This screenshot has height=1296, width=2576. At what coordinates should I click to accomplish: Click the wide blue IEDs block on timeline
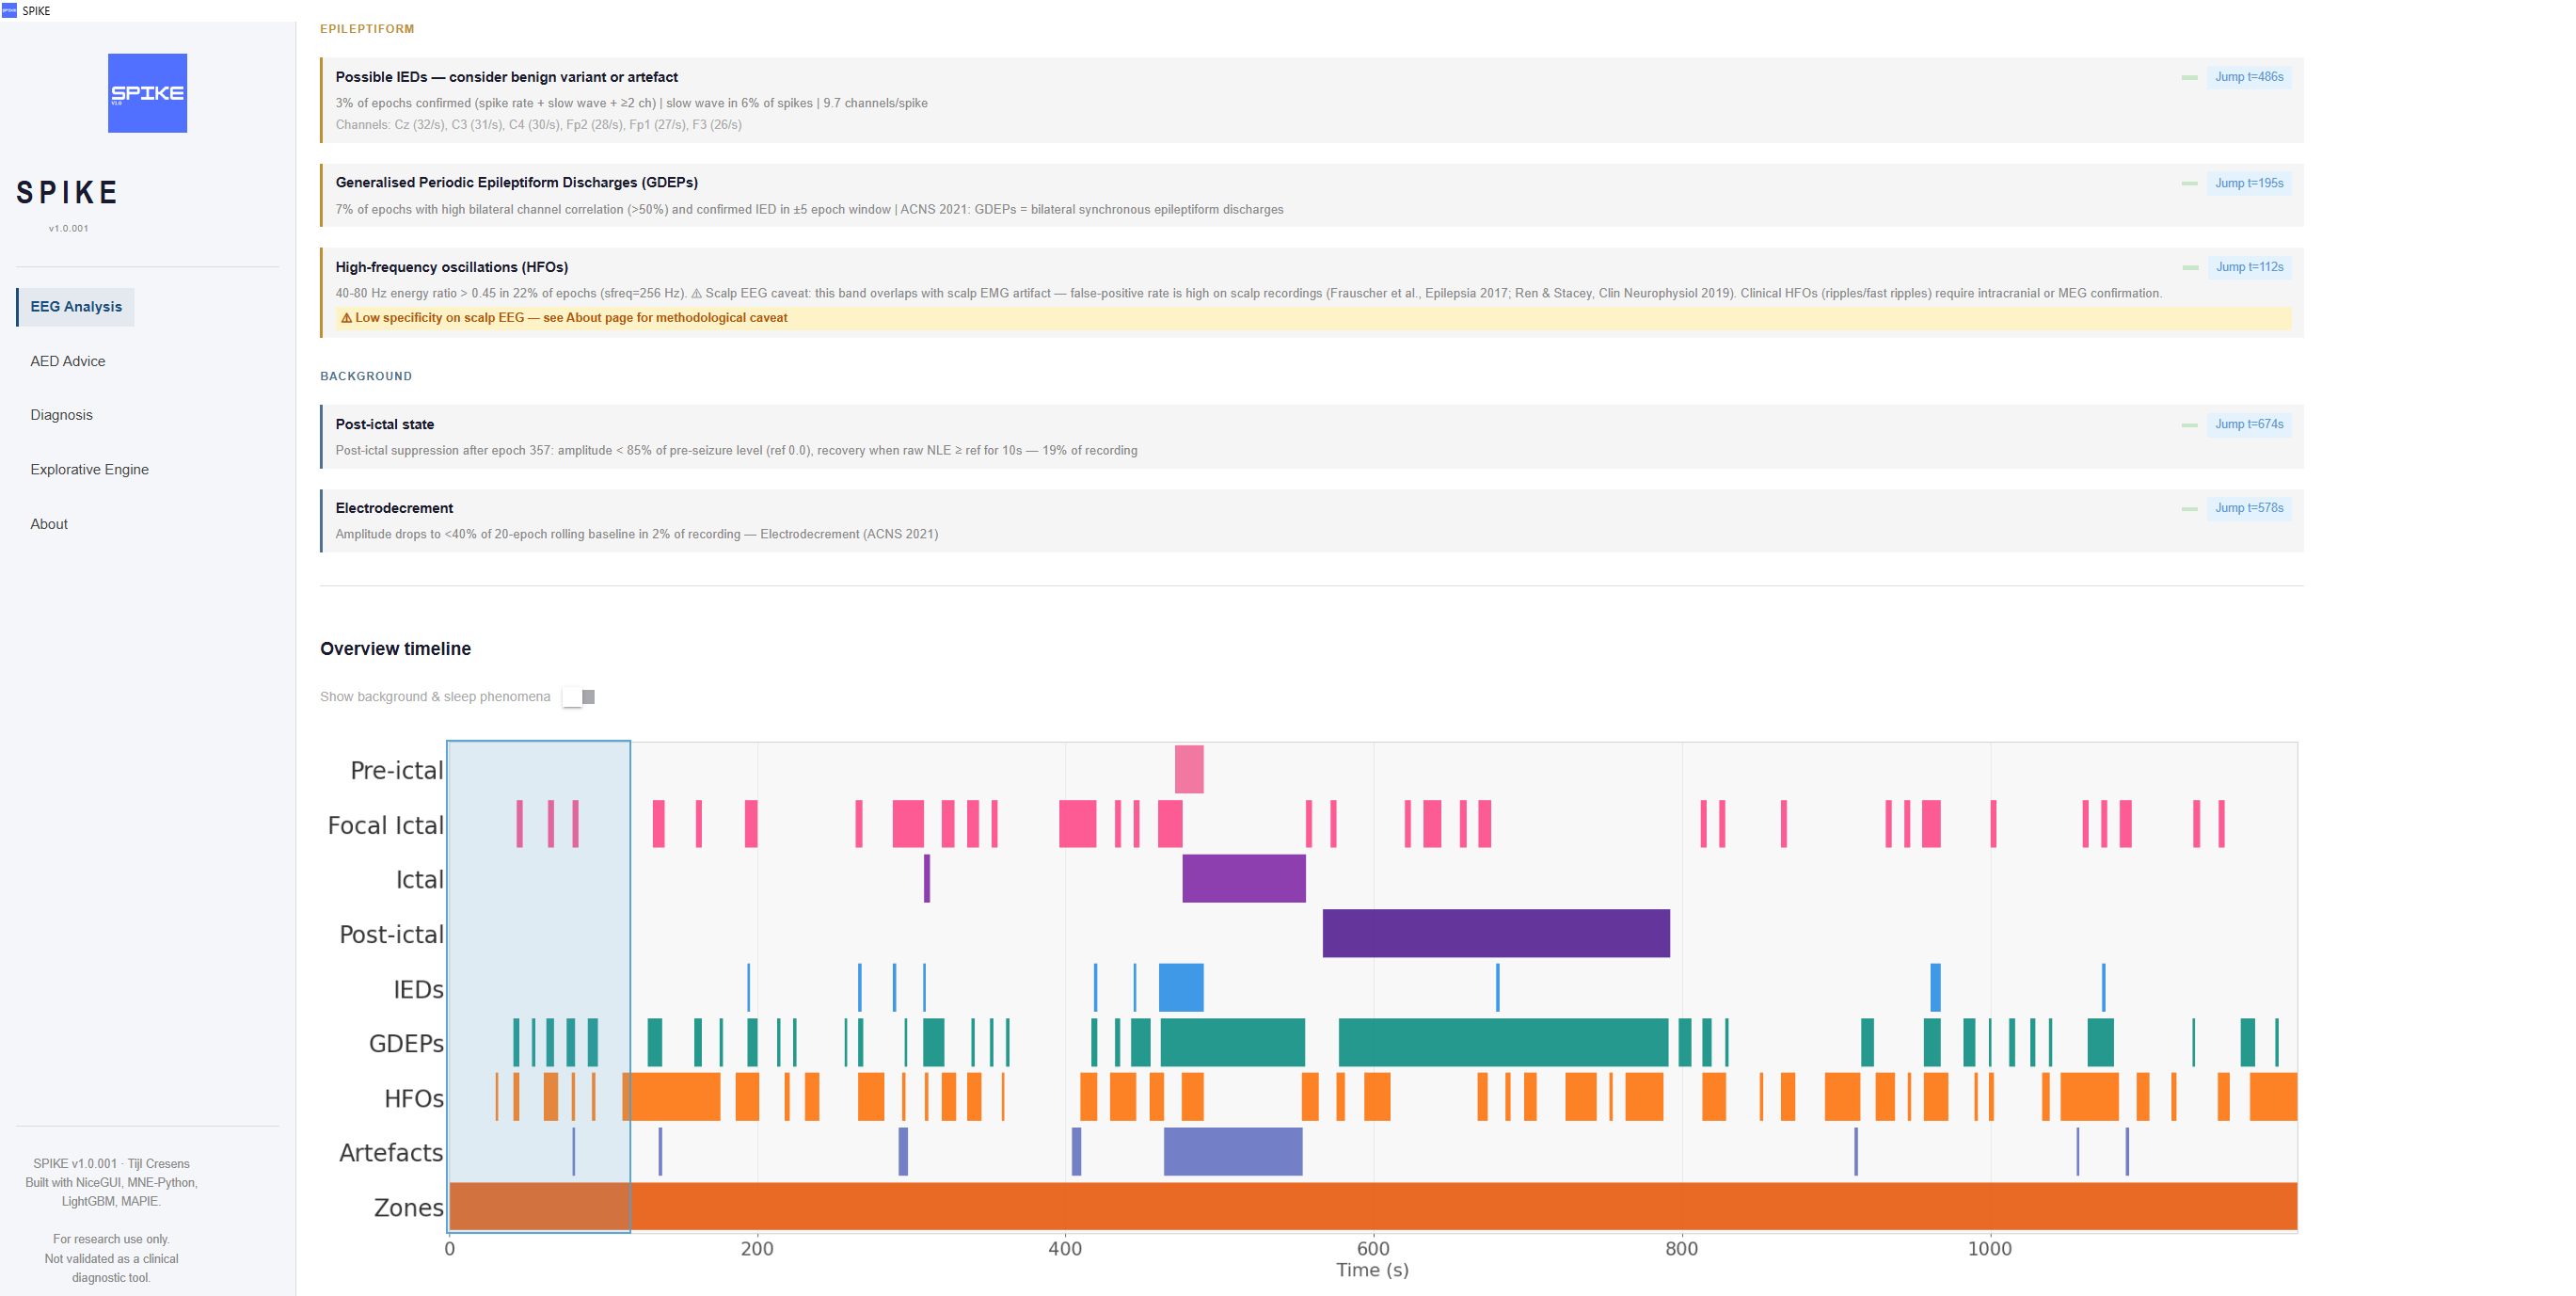(x=1181, y=987)
